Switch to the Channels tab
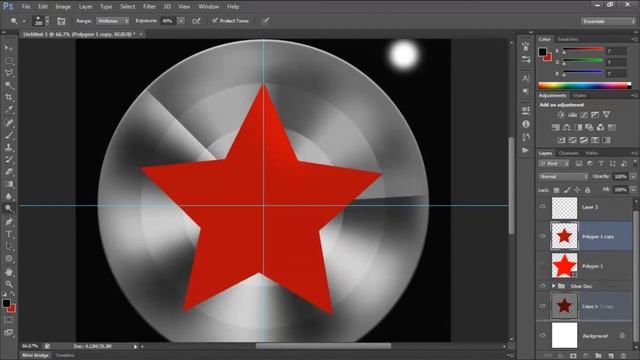The width and height of the screenshot is (640, 360). [x=569, y=153]
